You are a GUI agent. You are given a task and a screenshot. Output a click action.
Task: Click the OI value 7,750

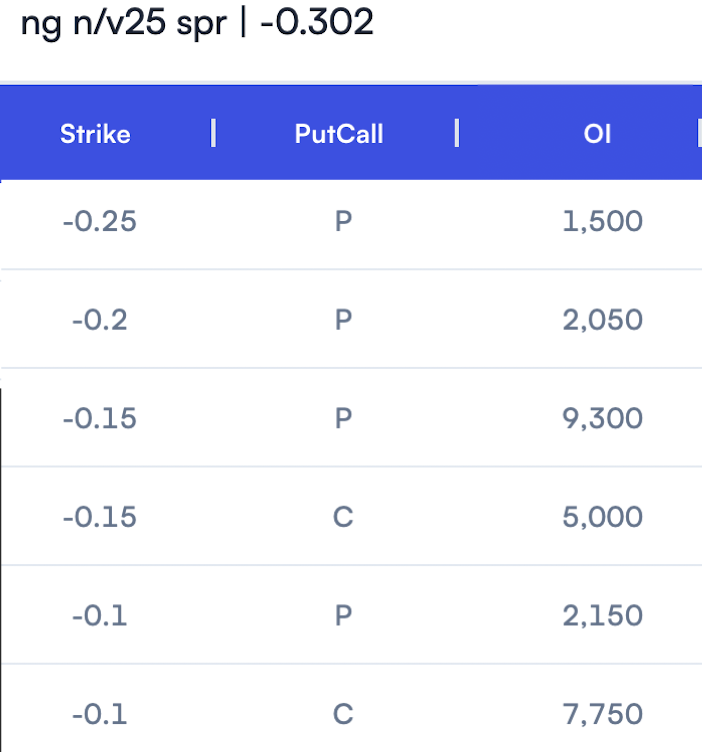602,715
